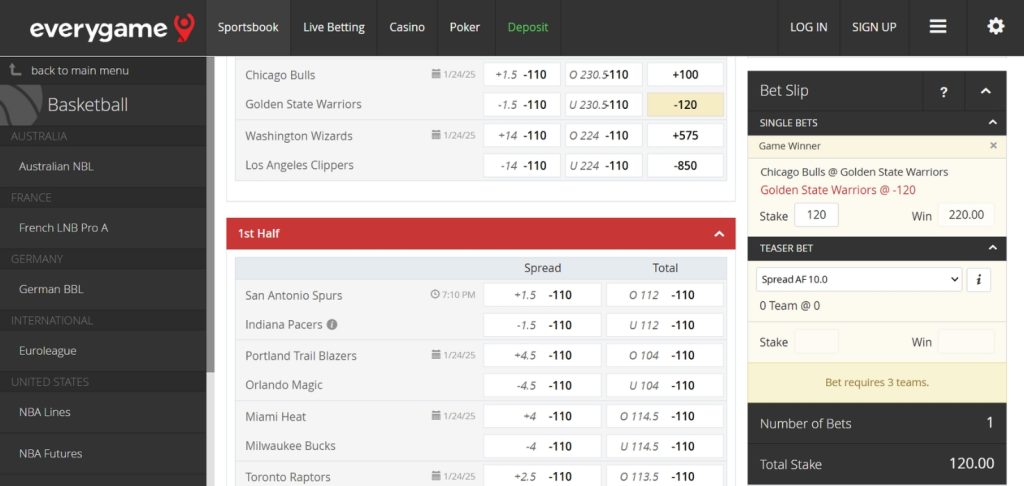Collapse the Teaser Bet section
Image resolution: width=1024 pixels, height=486 pixels.
(x=993, y=248)
